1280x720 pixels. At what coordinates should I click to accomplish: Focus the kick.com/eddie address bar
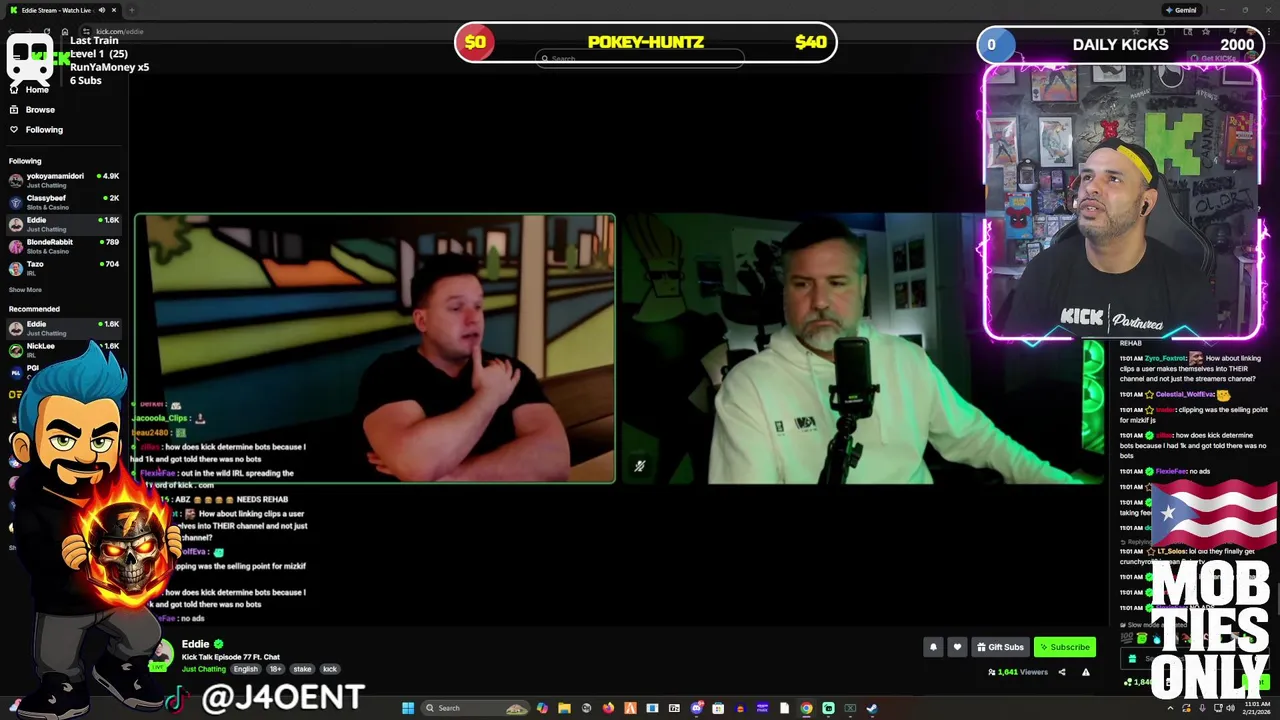[x=120, y=31]
